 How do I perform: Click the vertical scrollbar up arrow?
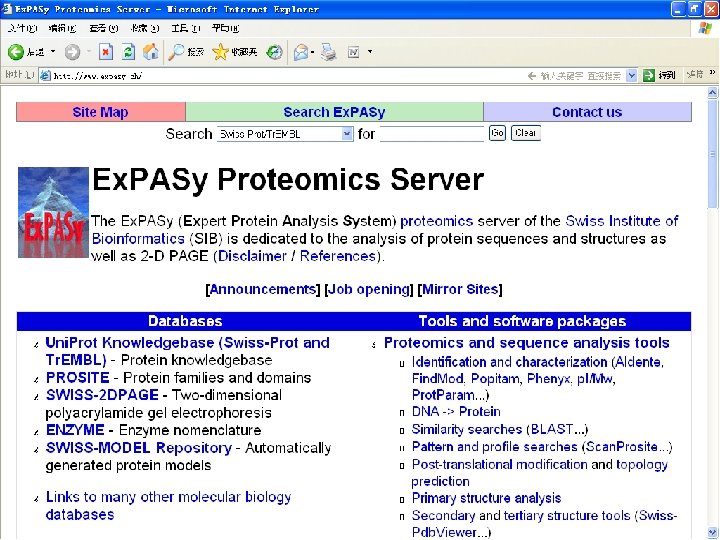pos(713,93)
